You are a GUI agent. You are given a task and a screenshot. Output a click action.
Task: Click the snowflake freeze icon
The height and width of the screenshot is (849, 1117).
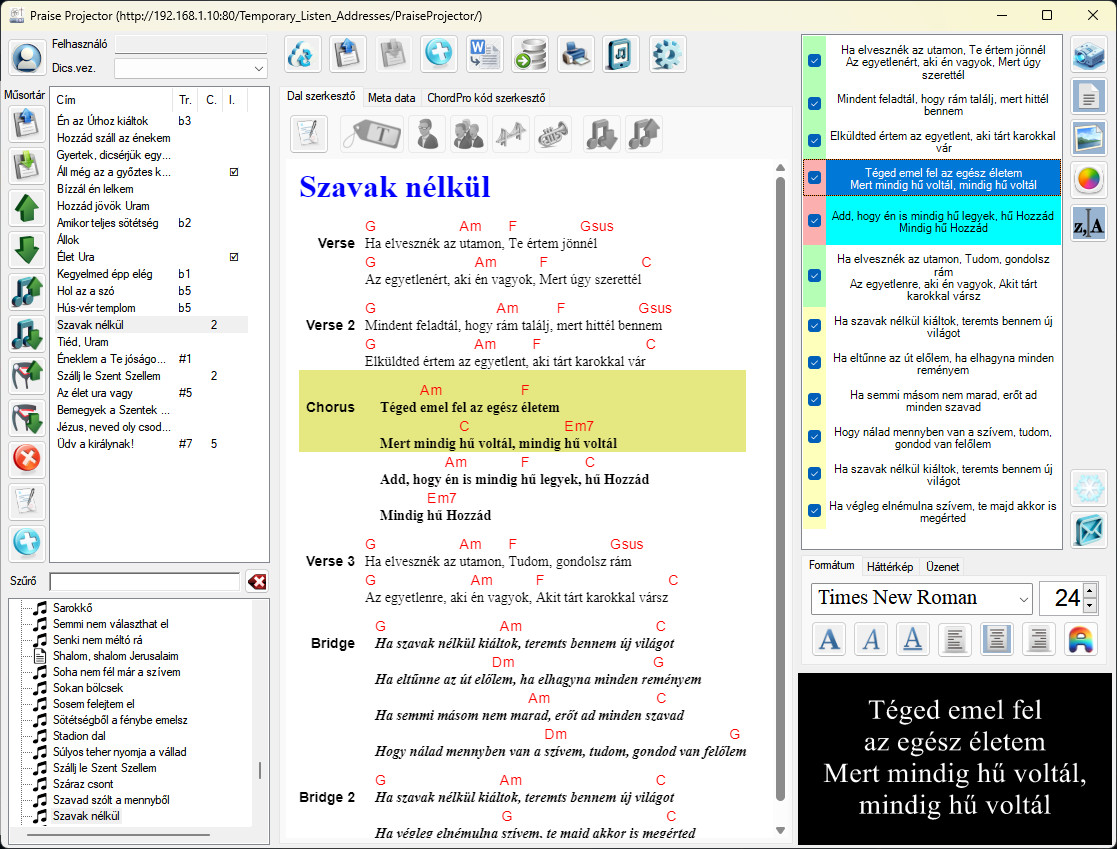(x=1088, y=487)
